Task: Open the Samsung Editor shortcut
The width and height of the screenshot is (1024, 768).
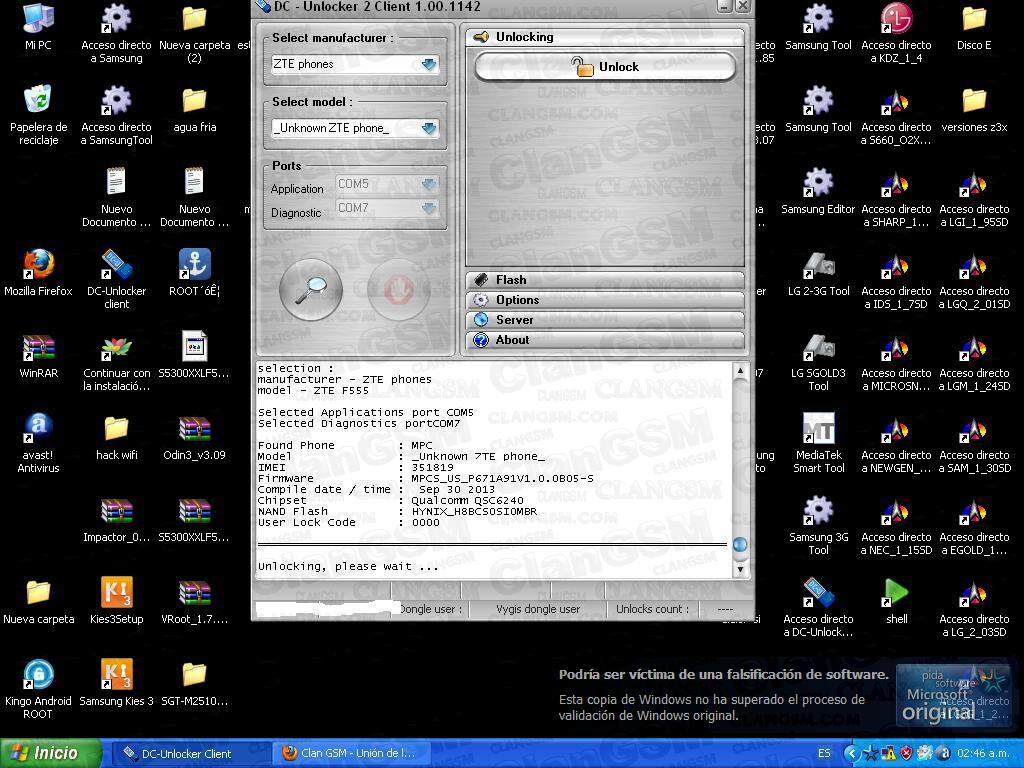Action: [818, 191]
